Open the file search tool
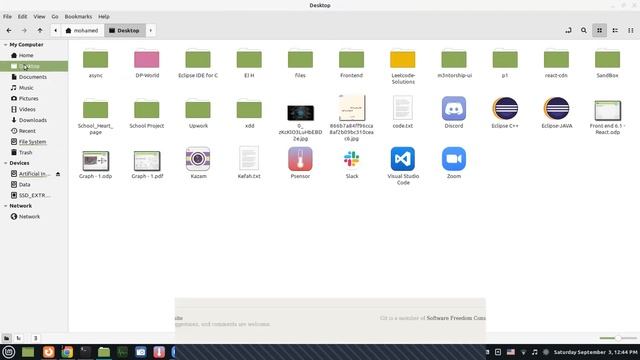This screenshot has height=360, width=640. point(584,31)
